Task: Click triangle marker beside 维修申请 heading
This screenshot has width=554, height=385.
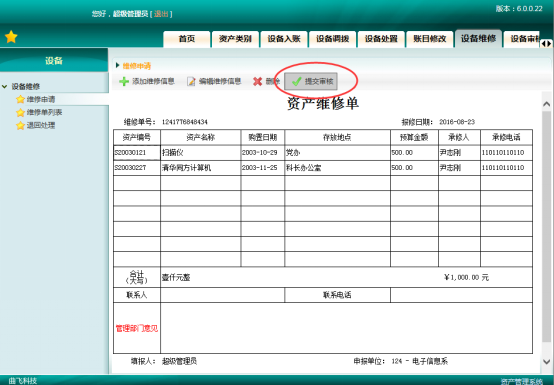Action: (117, 65)
